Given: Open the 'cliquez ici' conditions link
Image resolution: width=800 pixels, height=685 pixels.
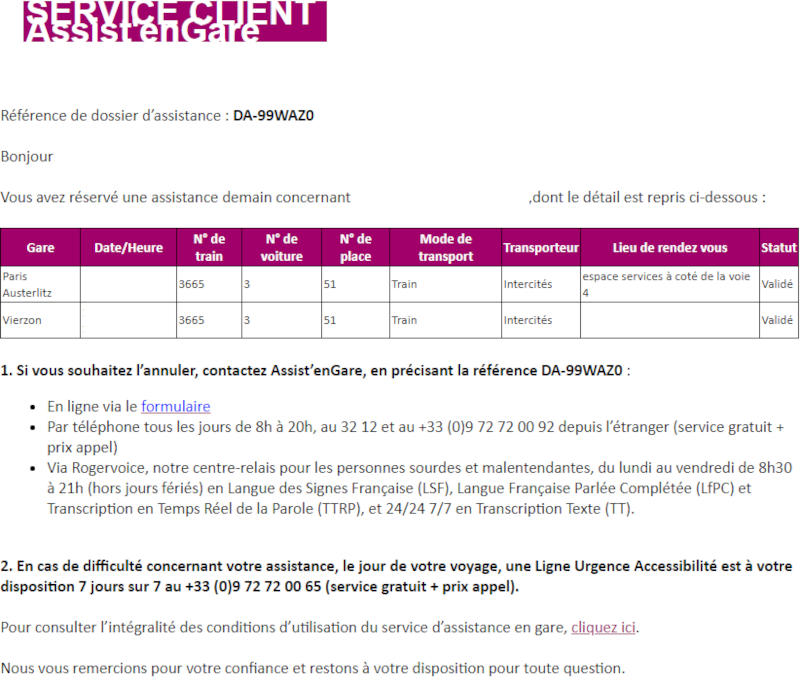Looking at the screenshot, I should tap(603, 627).
